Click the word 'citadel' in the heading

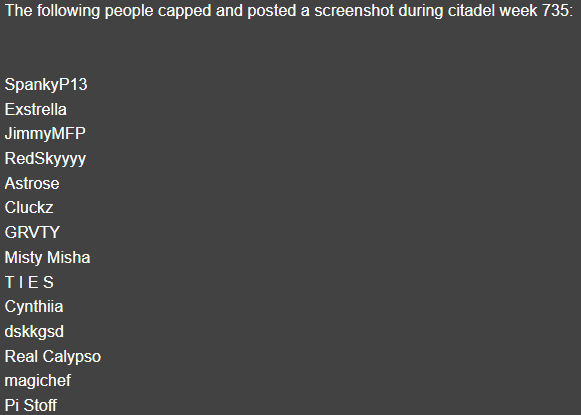coord(471,11)
